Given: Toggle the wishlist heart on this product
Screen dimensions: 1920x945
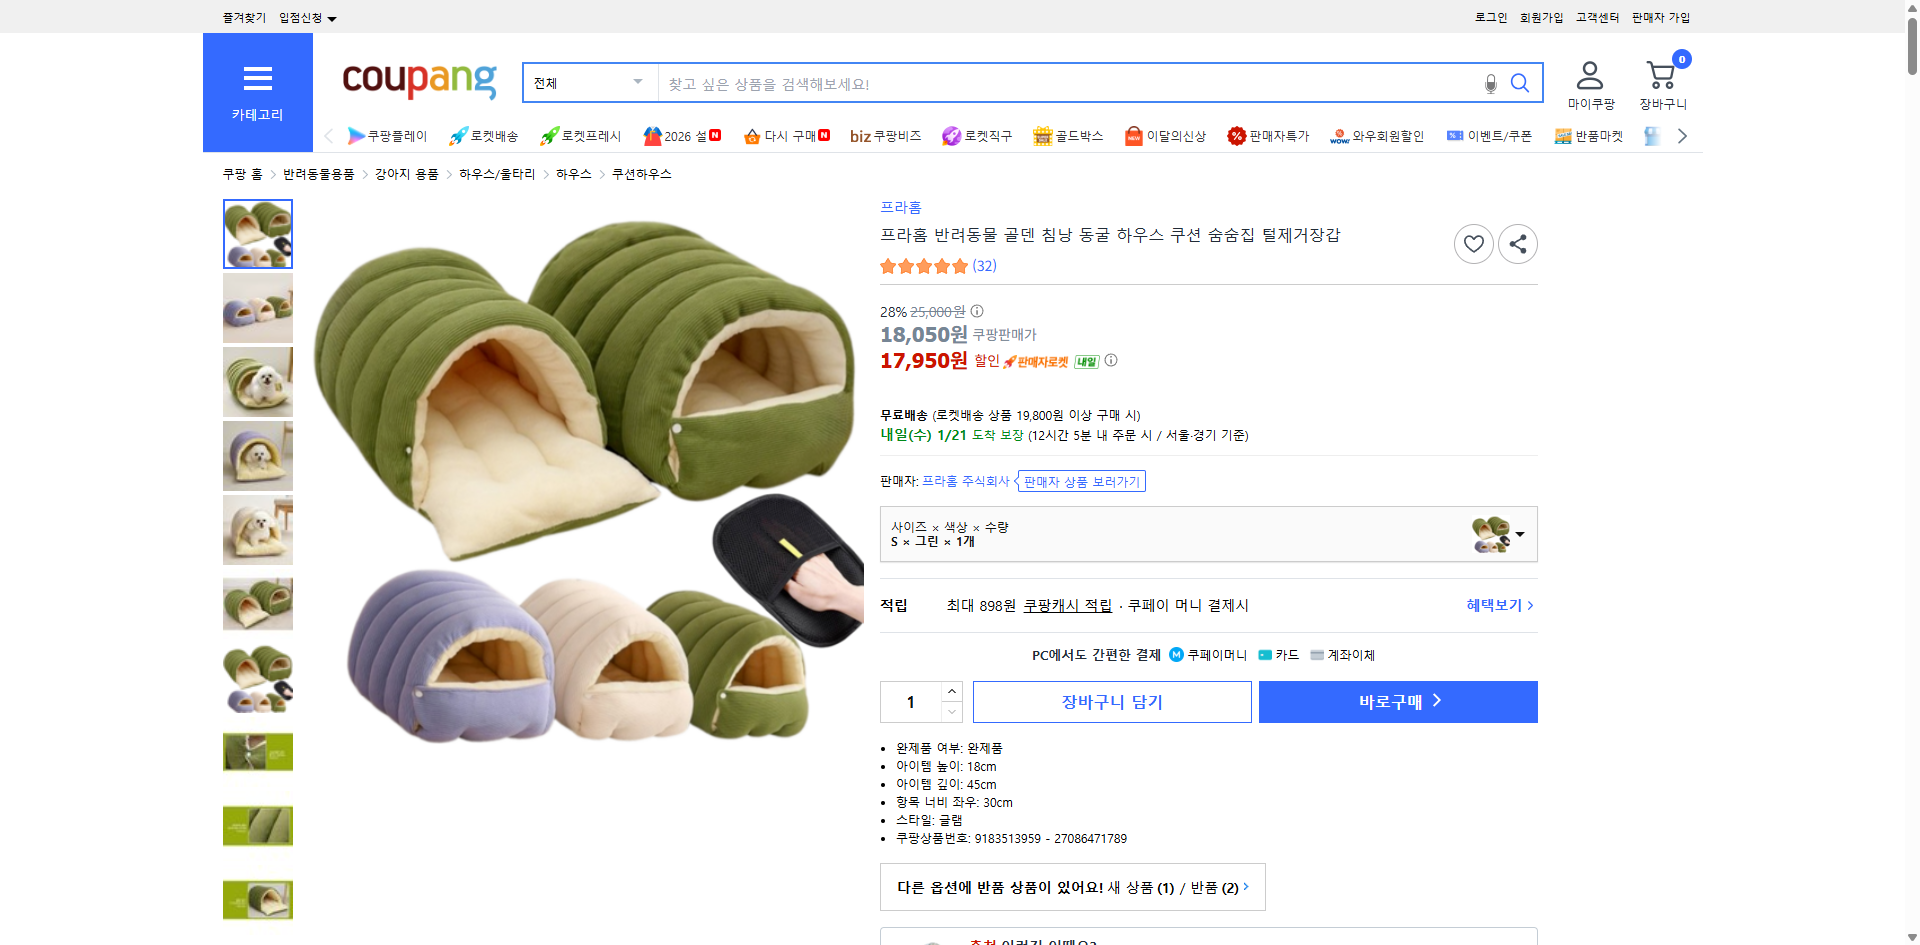Looking at the screenshot, I should 1473,243.
